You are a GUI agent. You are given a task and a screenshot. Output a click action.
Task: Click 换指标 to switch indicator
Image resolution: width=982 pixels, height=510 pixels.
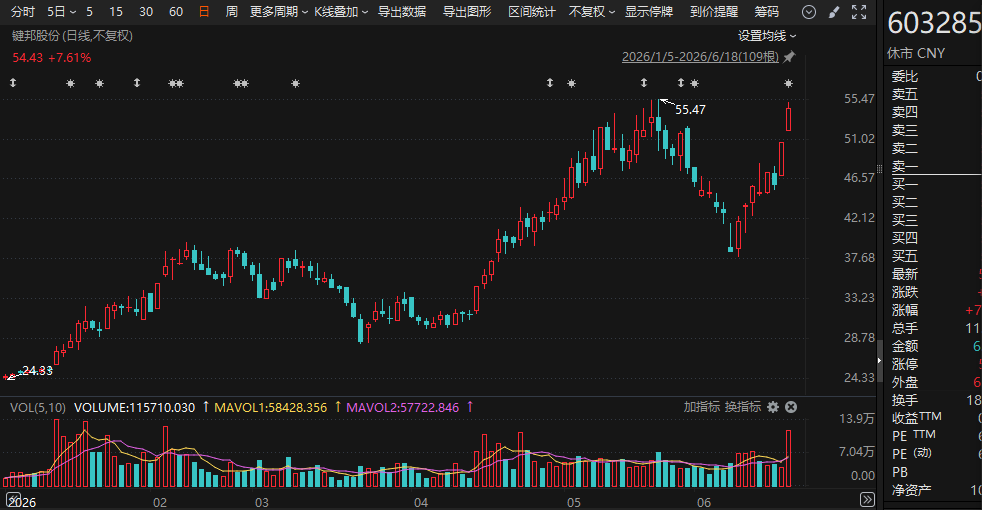(x=743, y=407)
